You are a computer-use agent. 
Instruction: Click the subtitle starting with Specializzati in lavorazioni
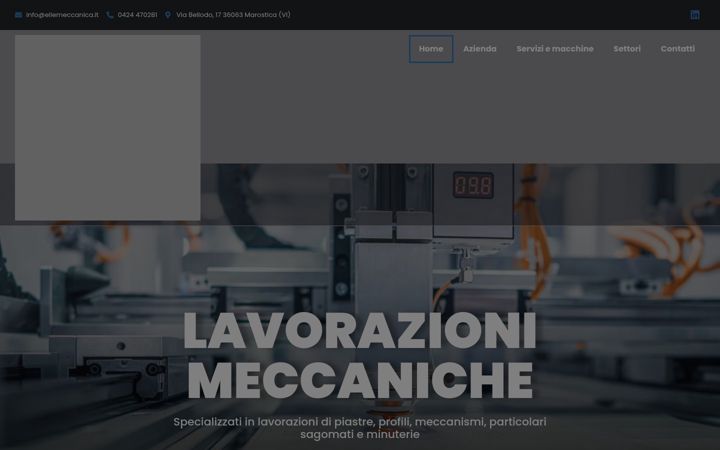[360, 428]
